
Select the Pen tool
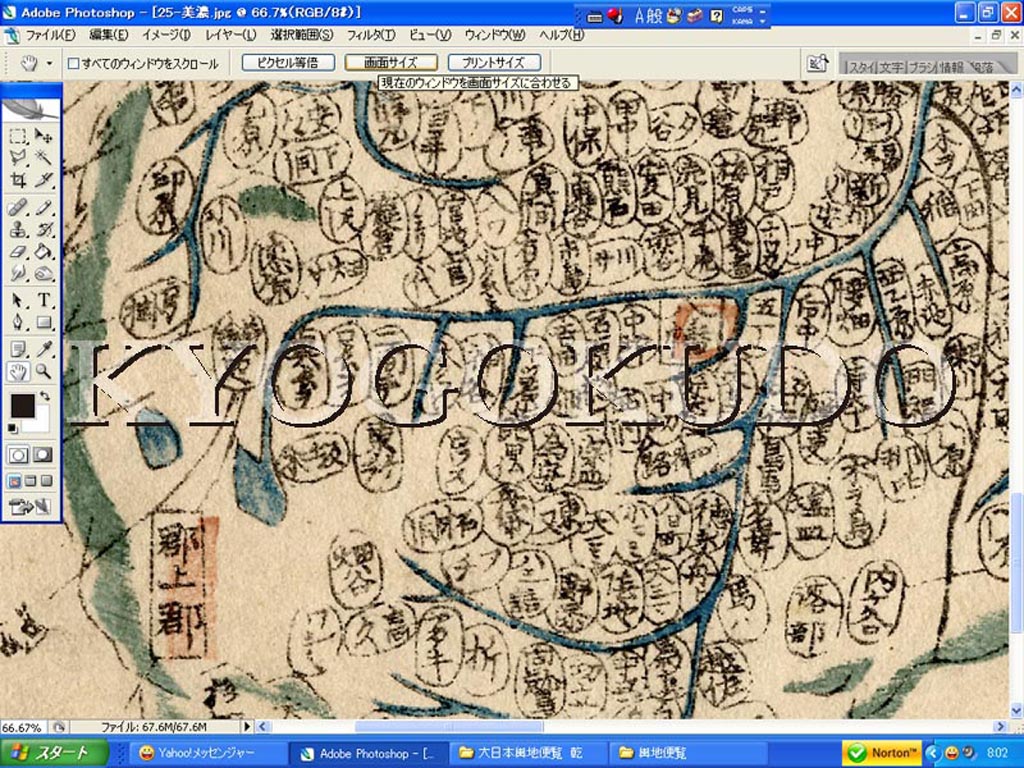coord(18,322)
